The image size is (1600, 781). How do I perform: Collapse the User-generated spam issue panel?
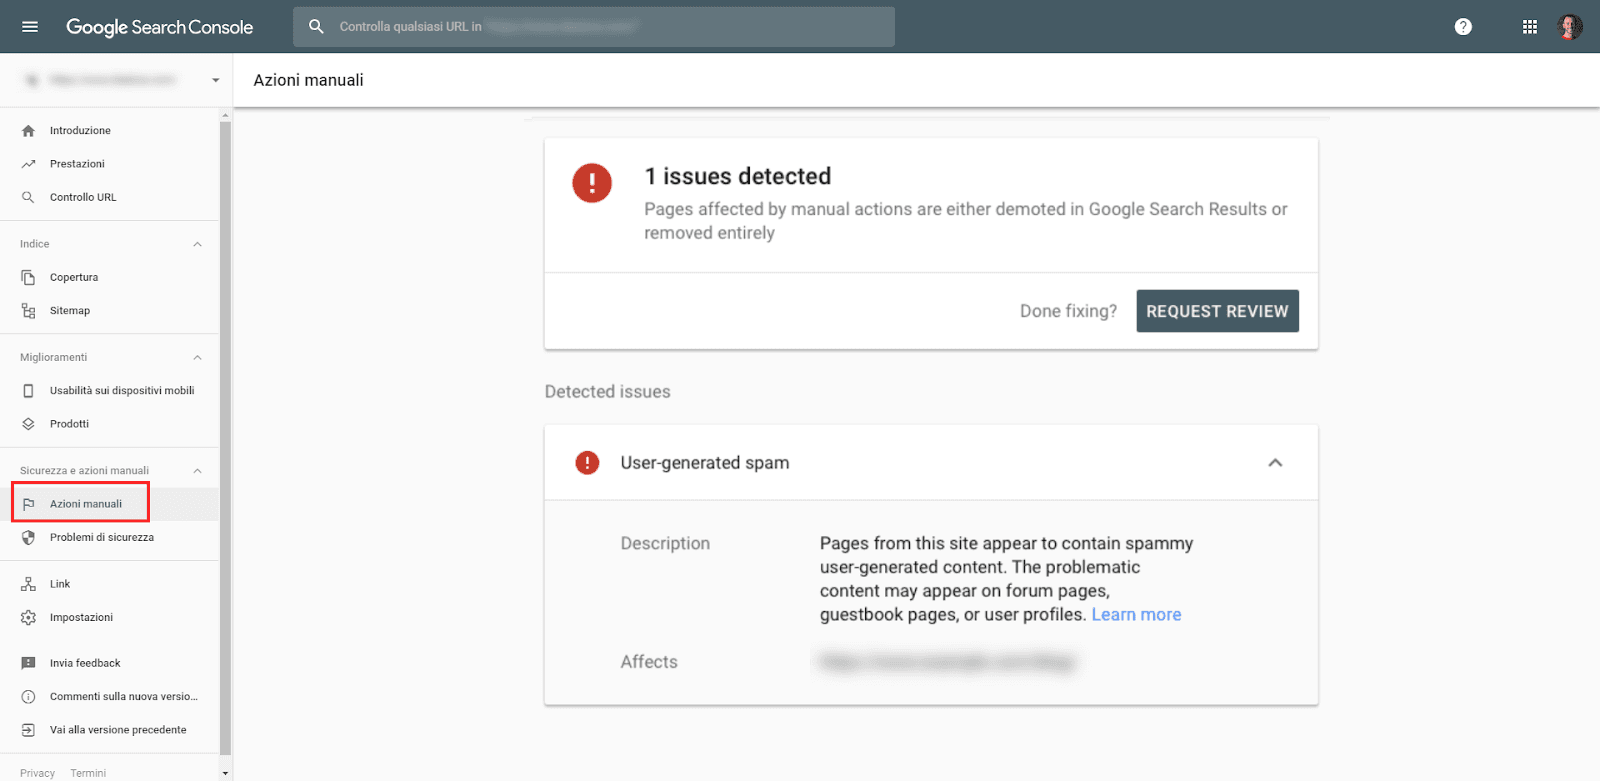(1275, 463)
